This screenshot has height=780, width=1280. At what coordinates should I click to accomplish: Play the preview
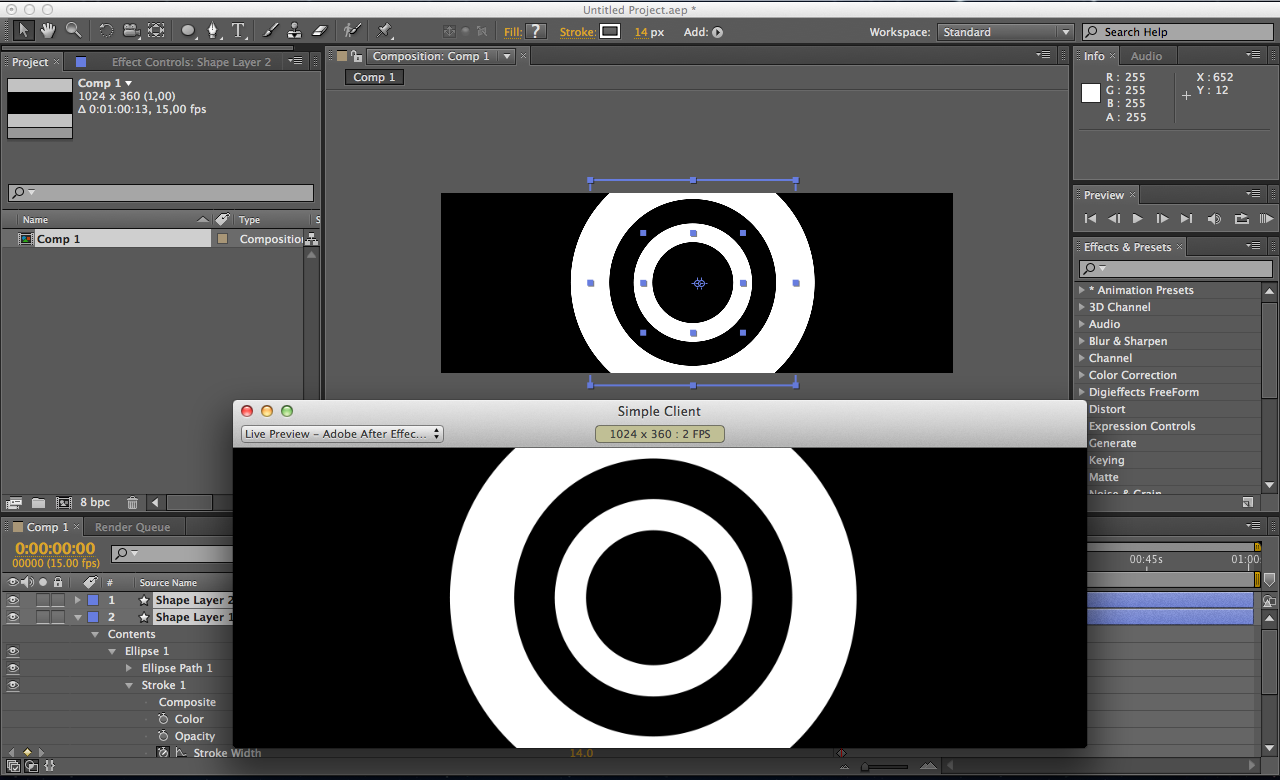click(1138, 219)
